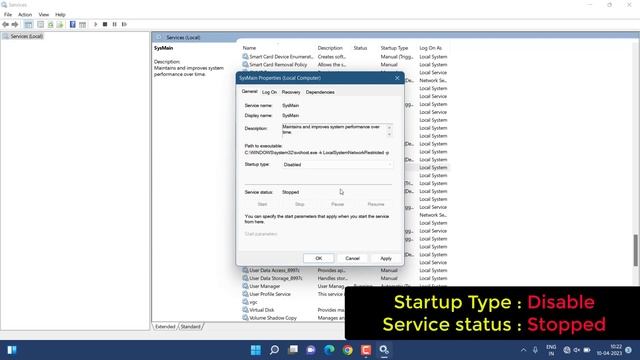The width and height of the screenshot is (640, 360).
Task: Select User Data Access service row
Action: pyautogui.click(x=345, y=270)
